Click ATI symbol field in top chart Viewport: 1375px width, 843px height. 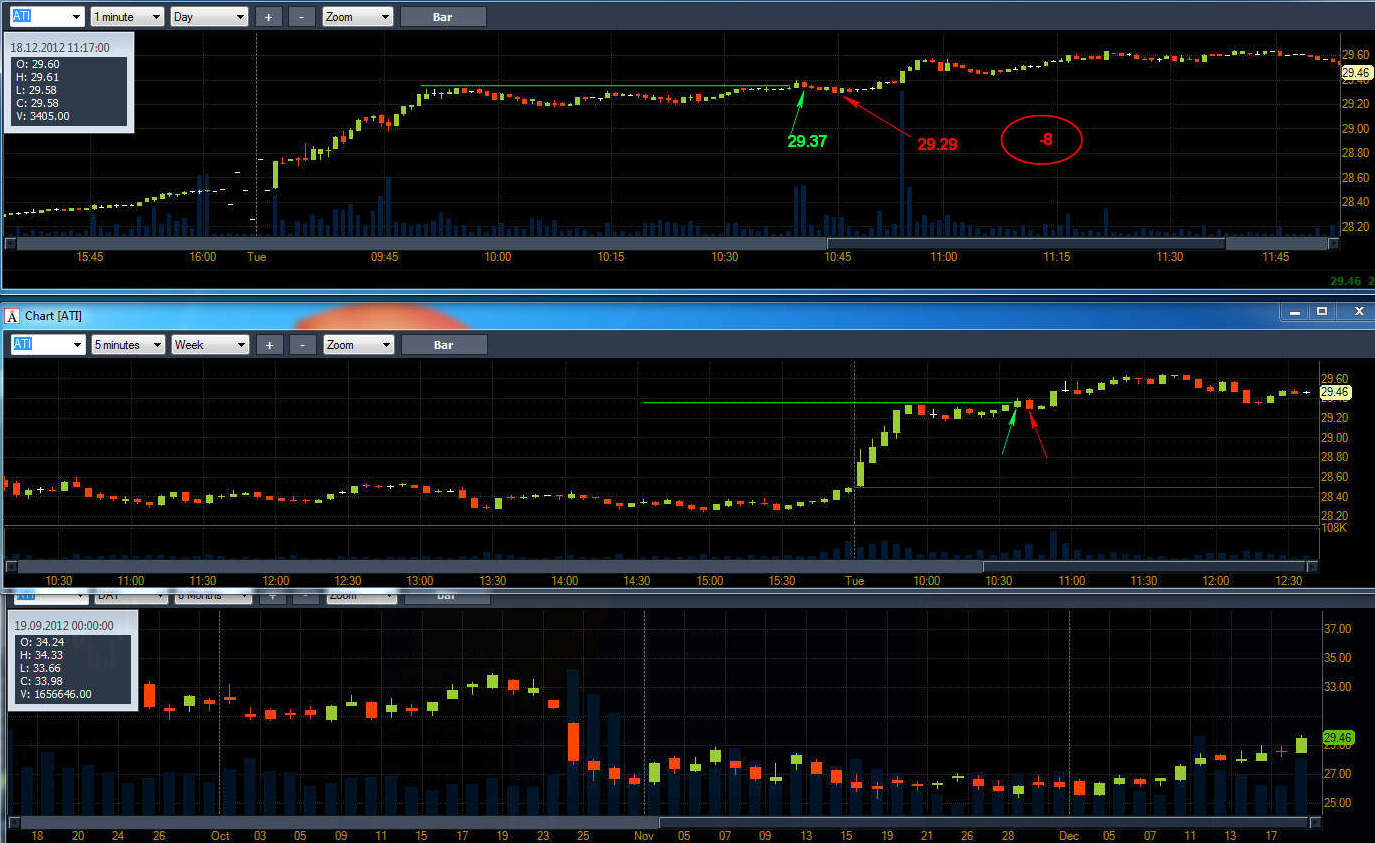[46, 17]
